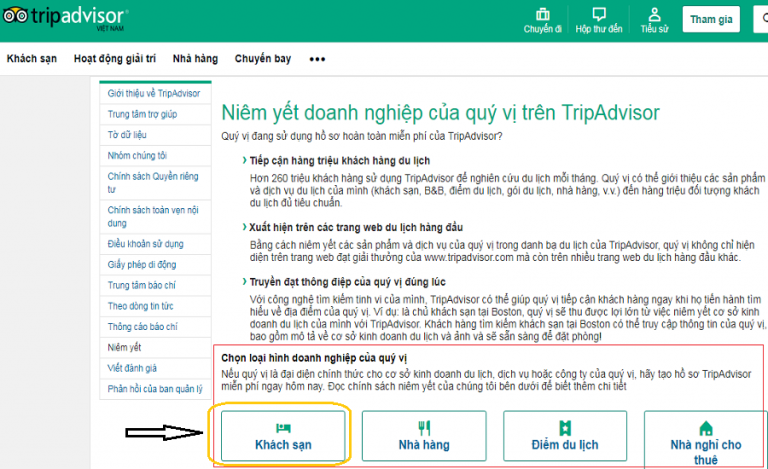Screen dimensions: 768x469
Task: Open the Hộp thư đến inbox icon
Action: tap(599, 14)
